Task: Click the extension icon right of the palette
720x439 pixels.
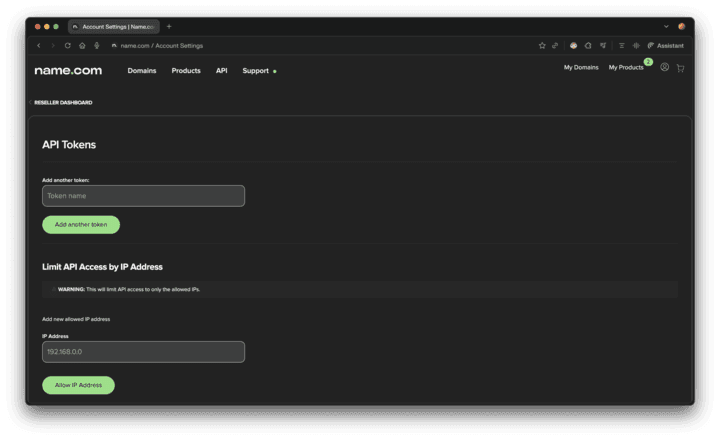Action: pyautogui.click(x=588, y=45)
